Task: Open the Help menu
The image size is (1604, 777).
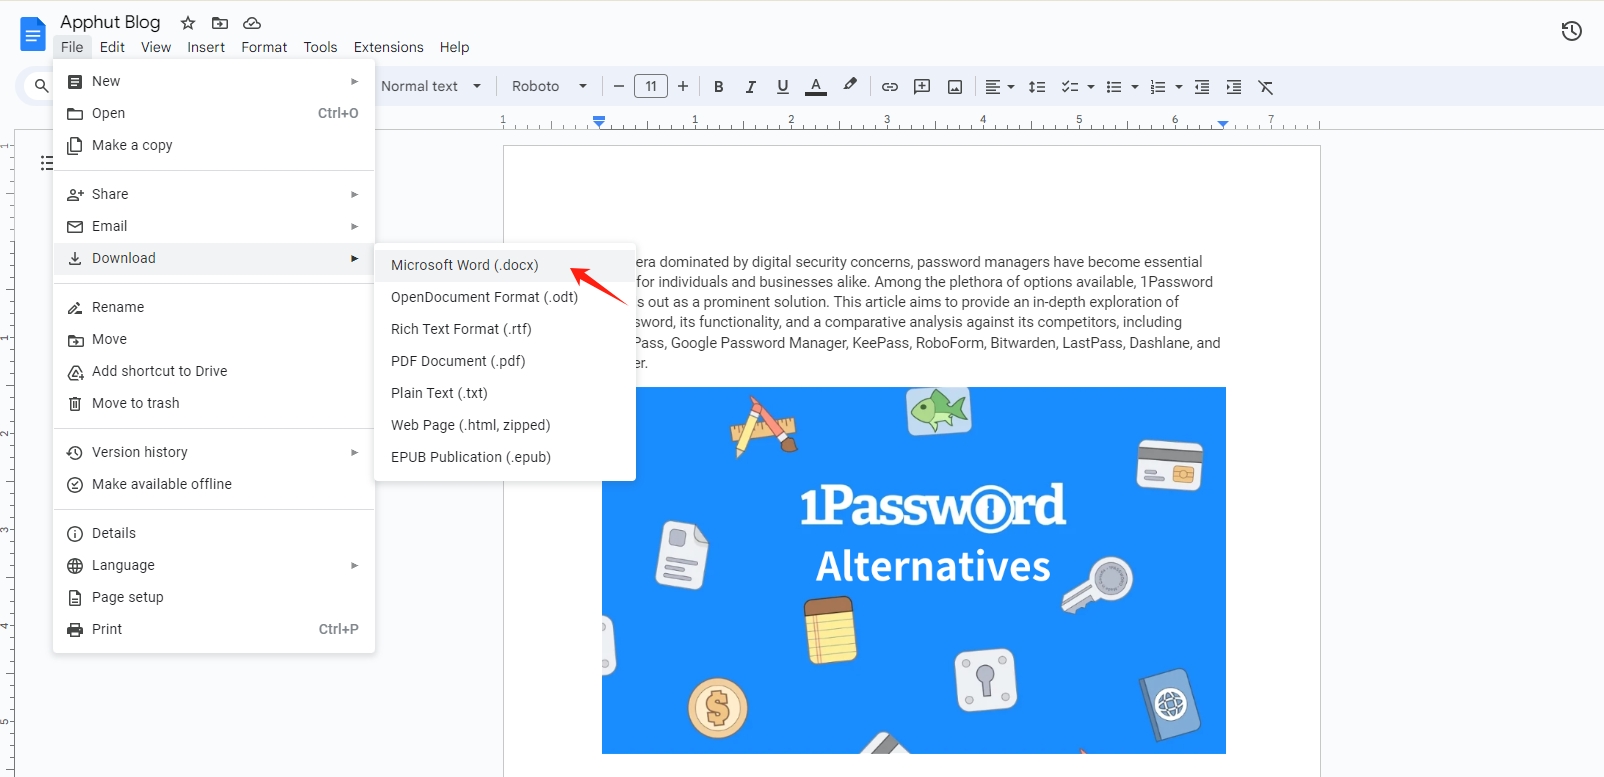Action: [x=454, y=47]
